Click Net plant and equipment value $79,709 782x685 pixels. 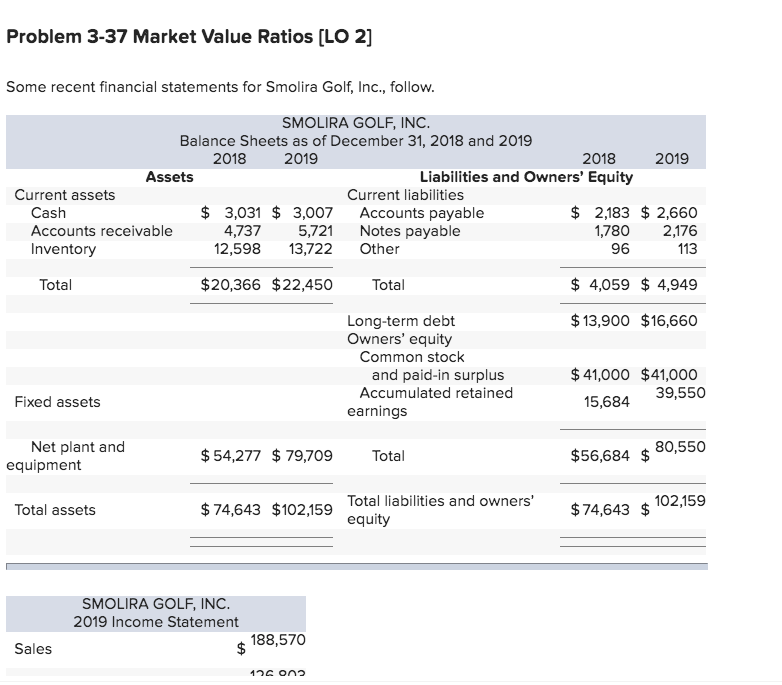(302, 456)
